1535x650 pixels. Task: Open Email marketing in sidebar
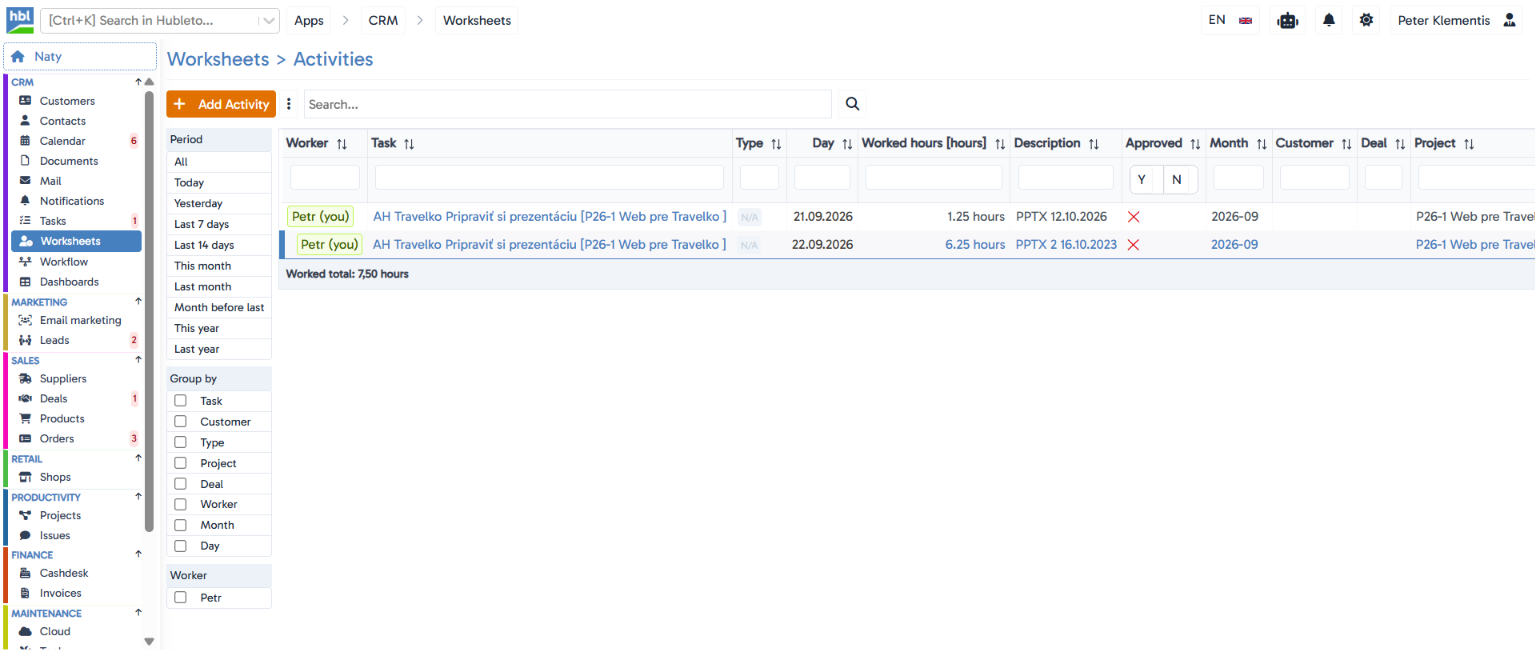click(x=80, y=320)
